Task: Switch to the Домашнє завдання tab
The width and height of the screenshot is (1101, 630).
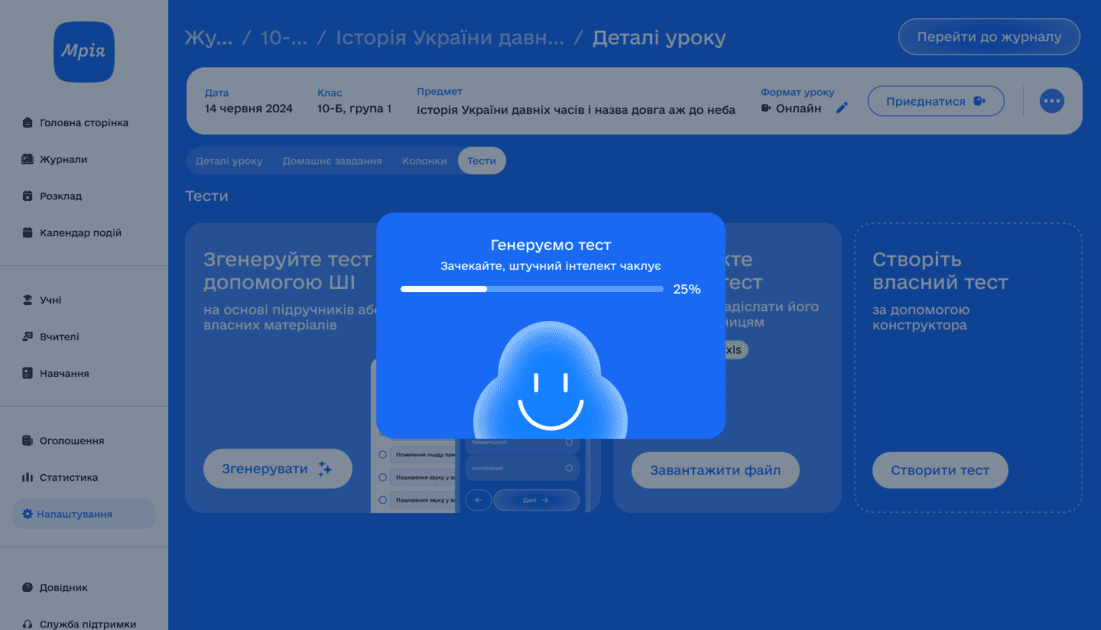Action: pos(332,161)
